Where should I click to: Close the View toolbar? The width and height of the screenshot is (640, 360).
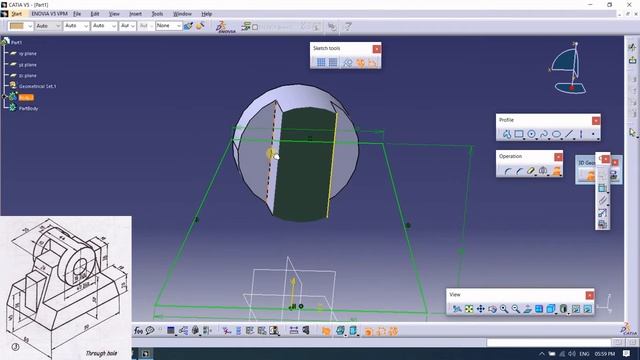click(x=589, y=295)
